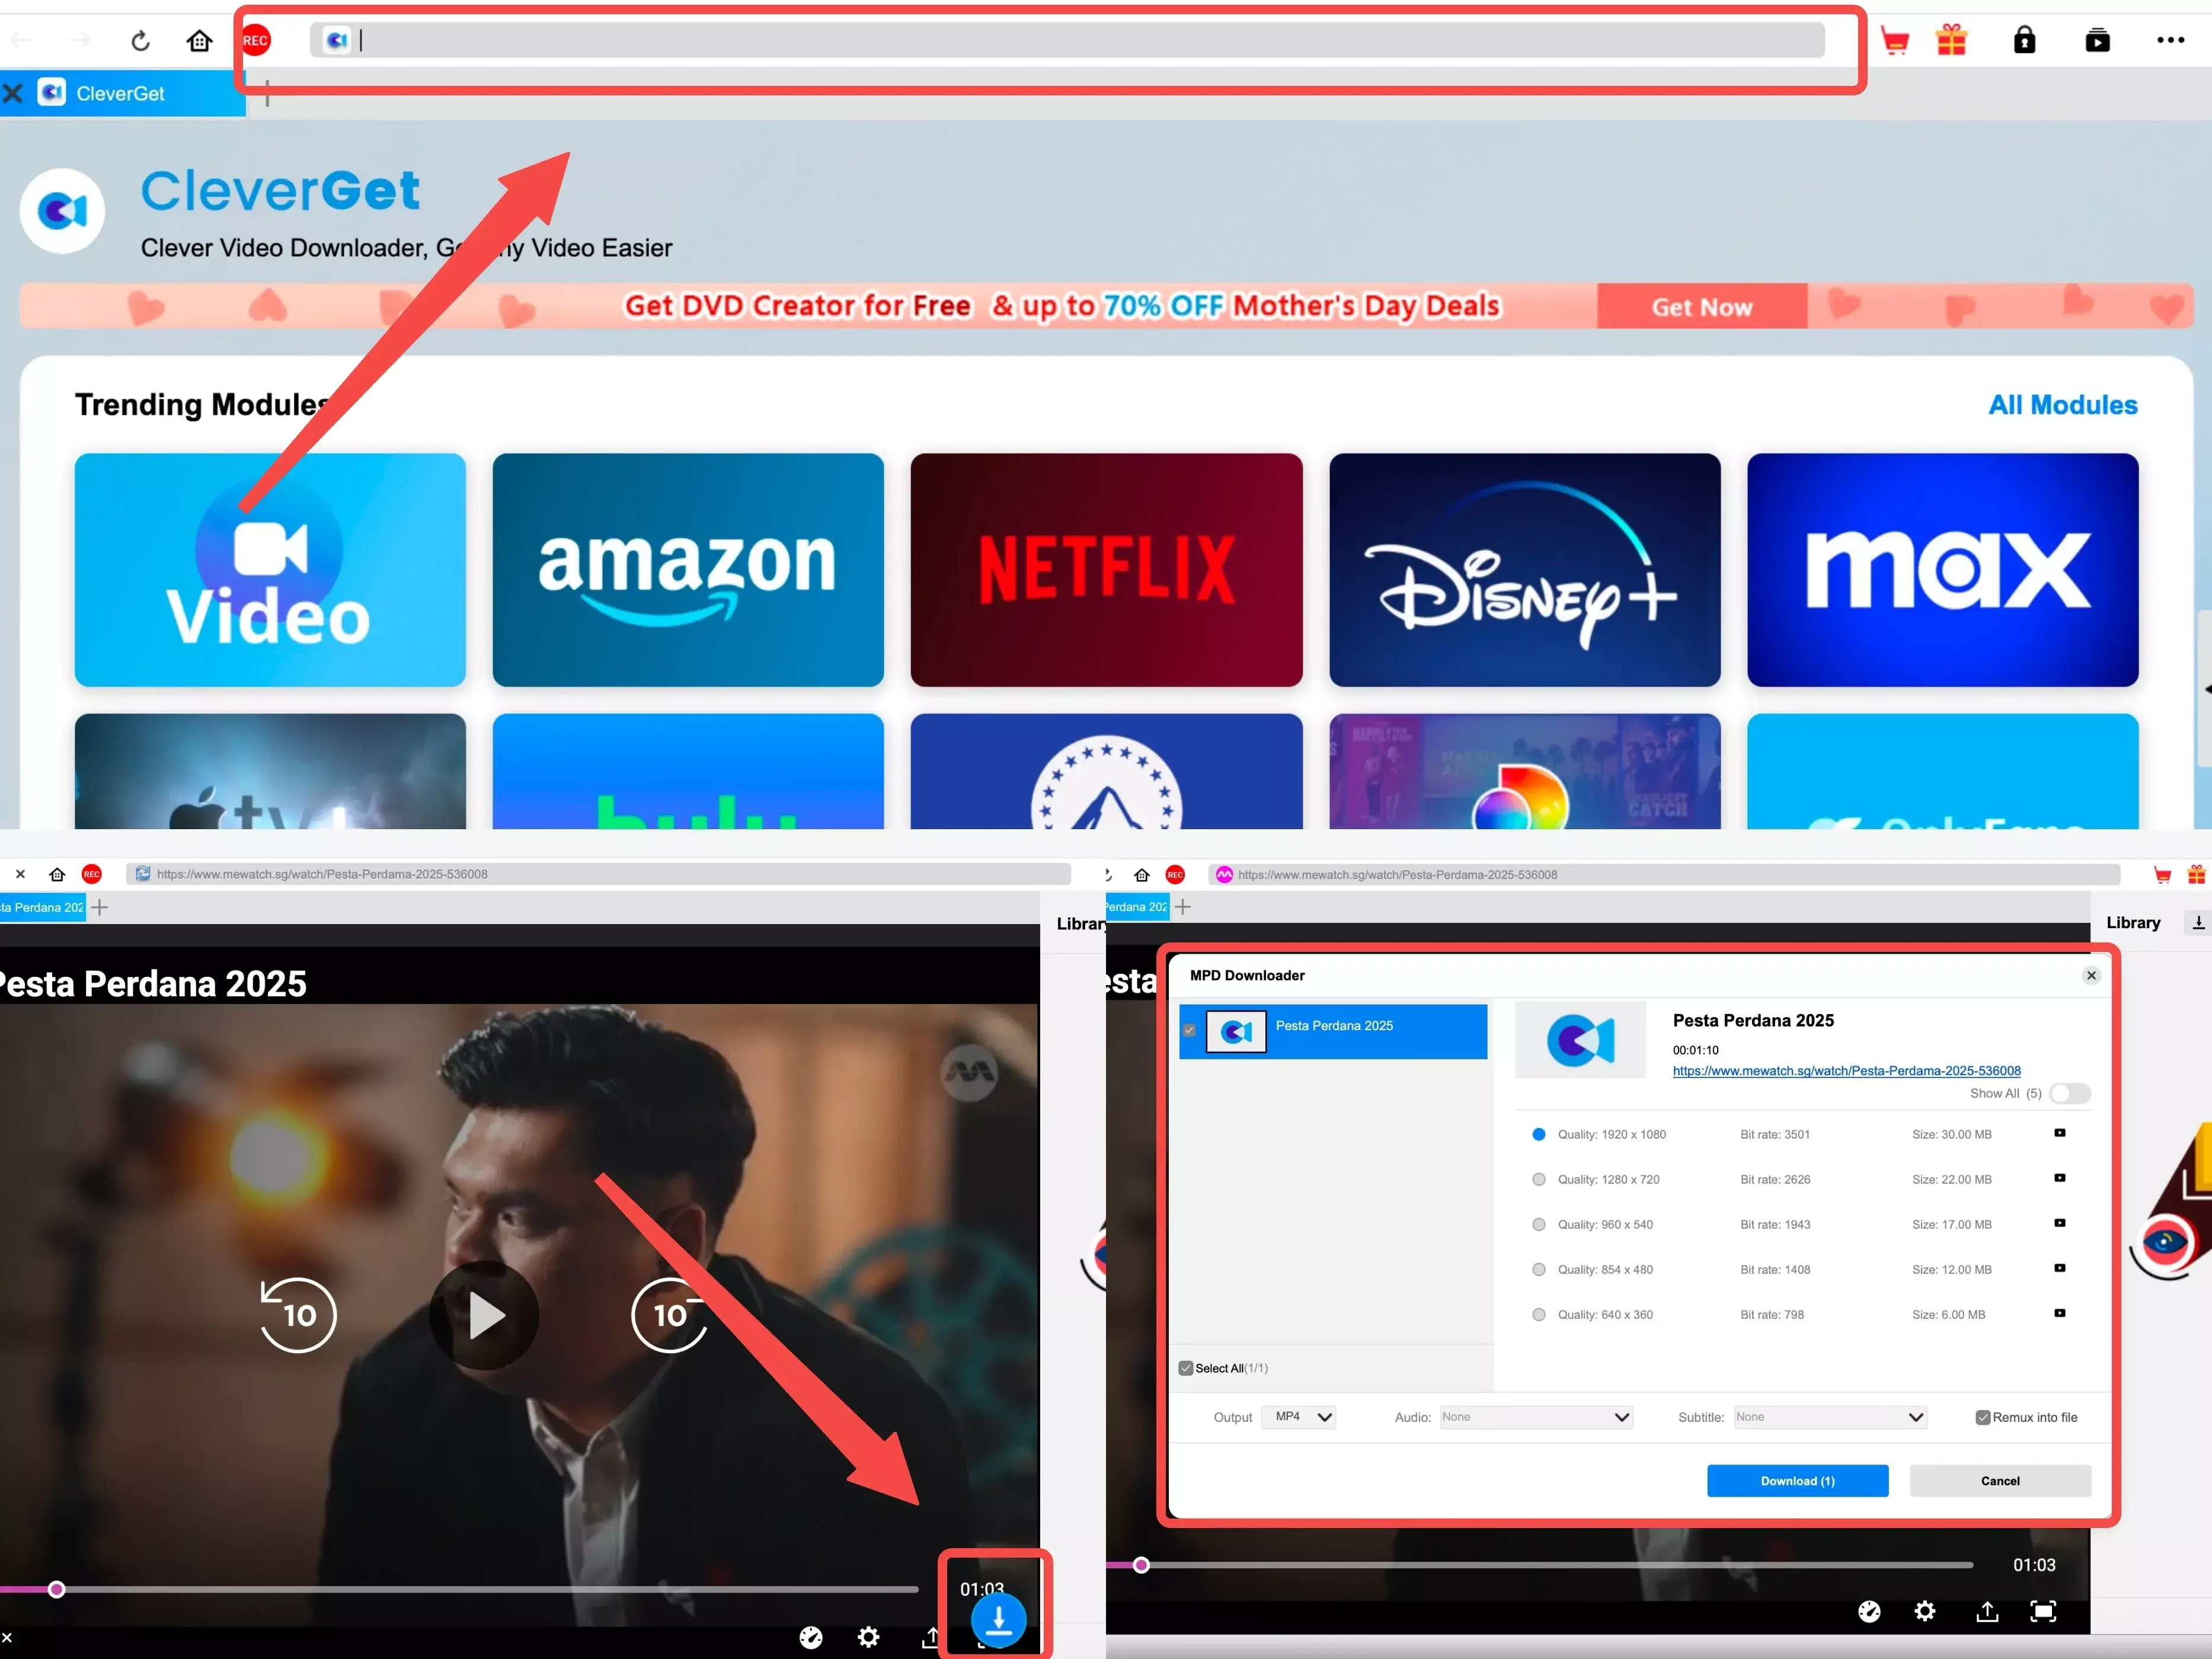Click the Cancel button in dialog
The width and height of the screenshot is (2212, 1659).
pos(2000,1481)
